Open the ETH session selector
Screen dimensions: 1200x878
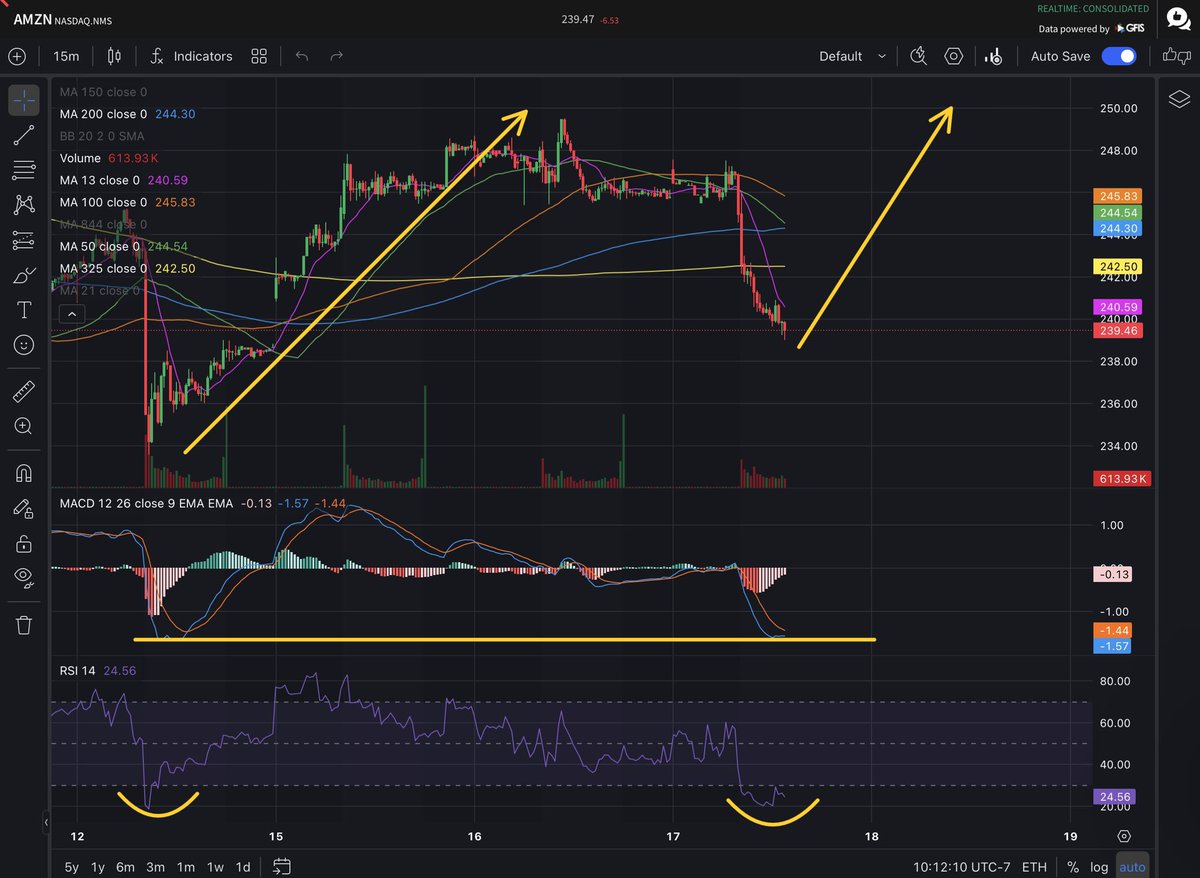(x=1034, y=867)
